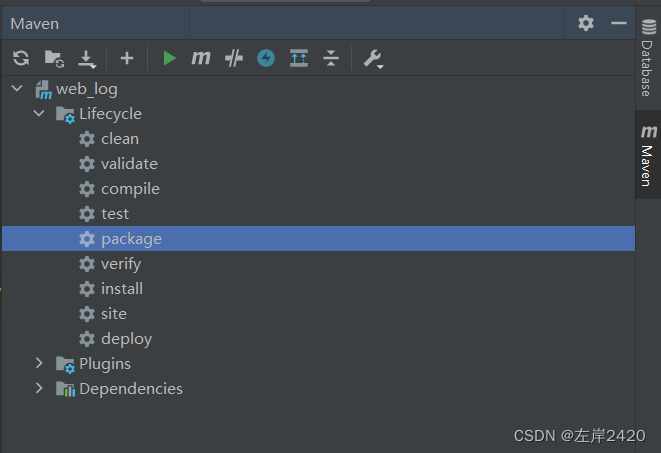661x453 pixels.
Task: Select the verify lifecycle phase
Action: 318,264
